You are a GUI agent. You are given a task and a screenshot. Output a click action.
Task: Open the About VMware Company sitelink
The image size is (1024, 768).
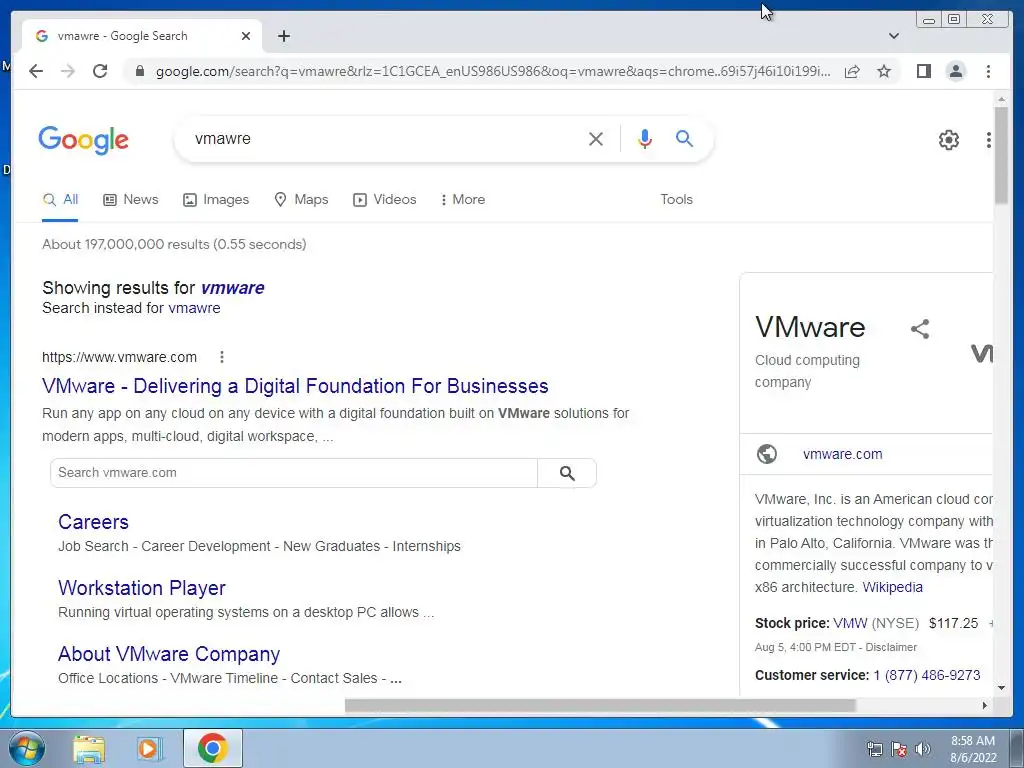click(169, 654)
